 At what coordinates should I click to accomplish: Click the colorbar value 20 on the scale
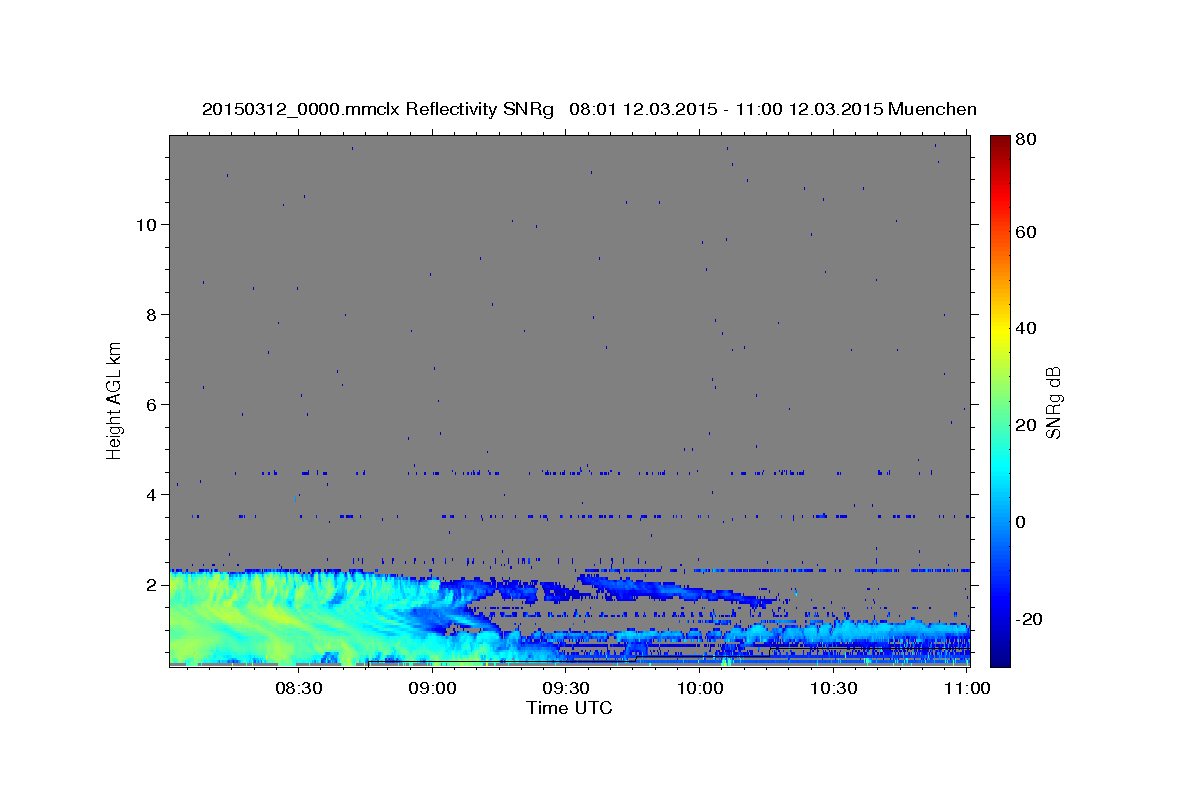coord(1027,425)
